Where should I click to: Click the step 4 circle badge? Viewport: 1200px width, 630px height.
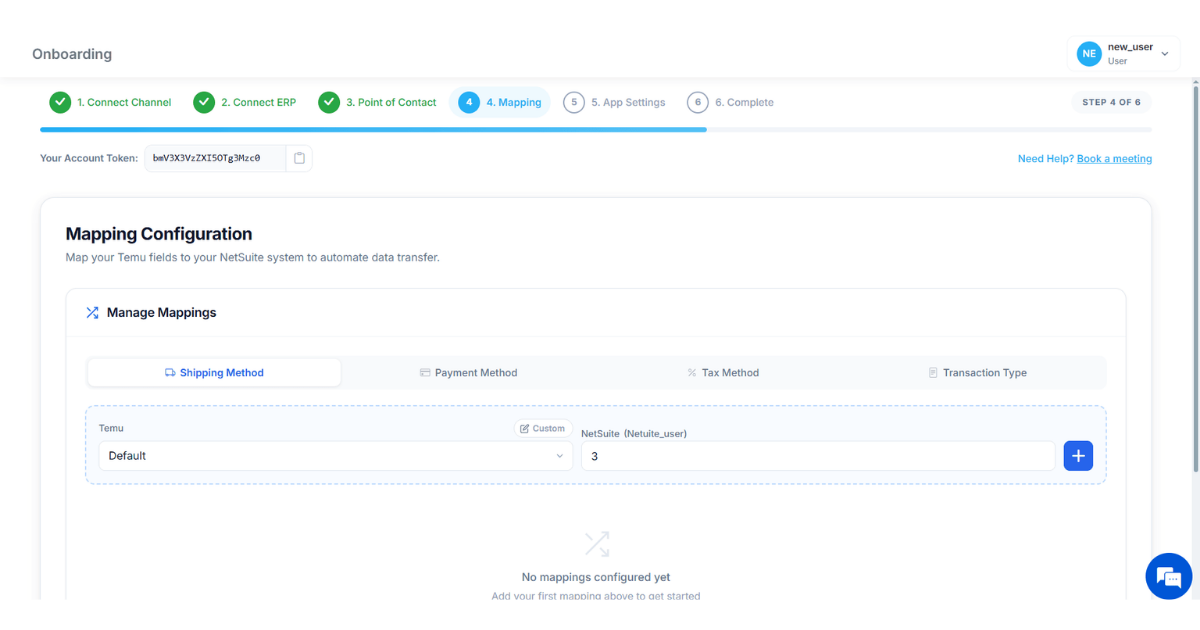click(x=469, y=102)
